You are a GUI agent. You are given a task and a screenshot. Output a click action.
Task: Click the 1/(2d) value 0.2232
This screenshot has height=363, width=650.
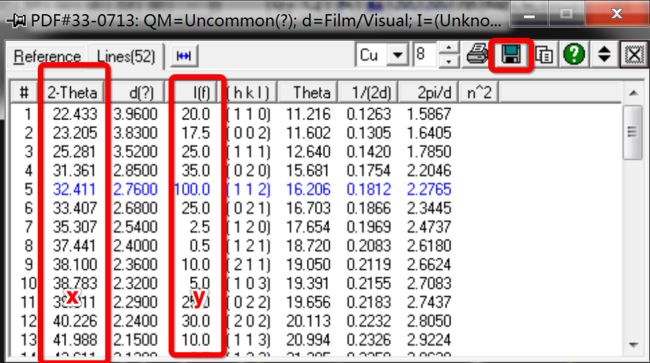[x=369, y=321]
